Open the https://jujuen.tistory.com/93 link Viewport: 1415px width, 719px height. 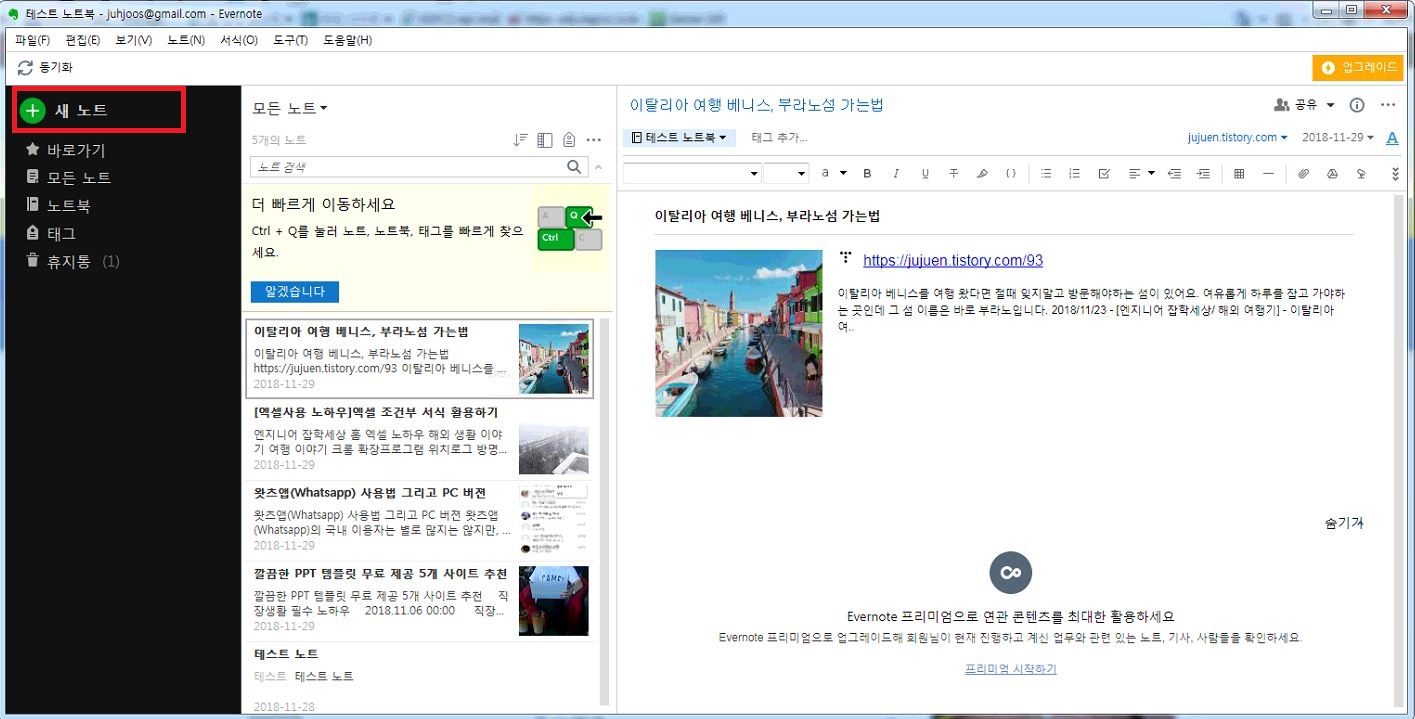[953, 260]
